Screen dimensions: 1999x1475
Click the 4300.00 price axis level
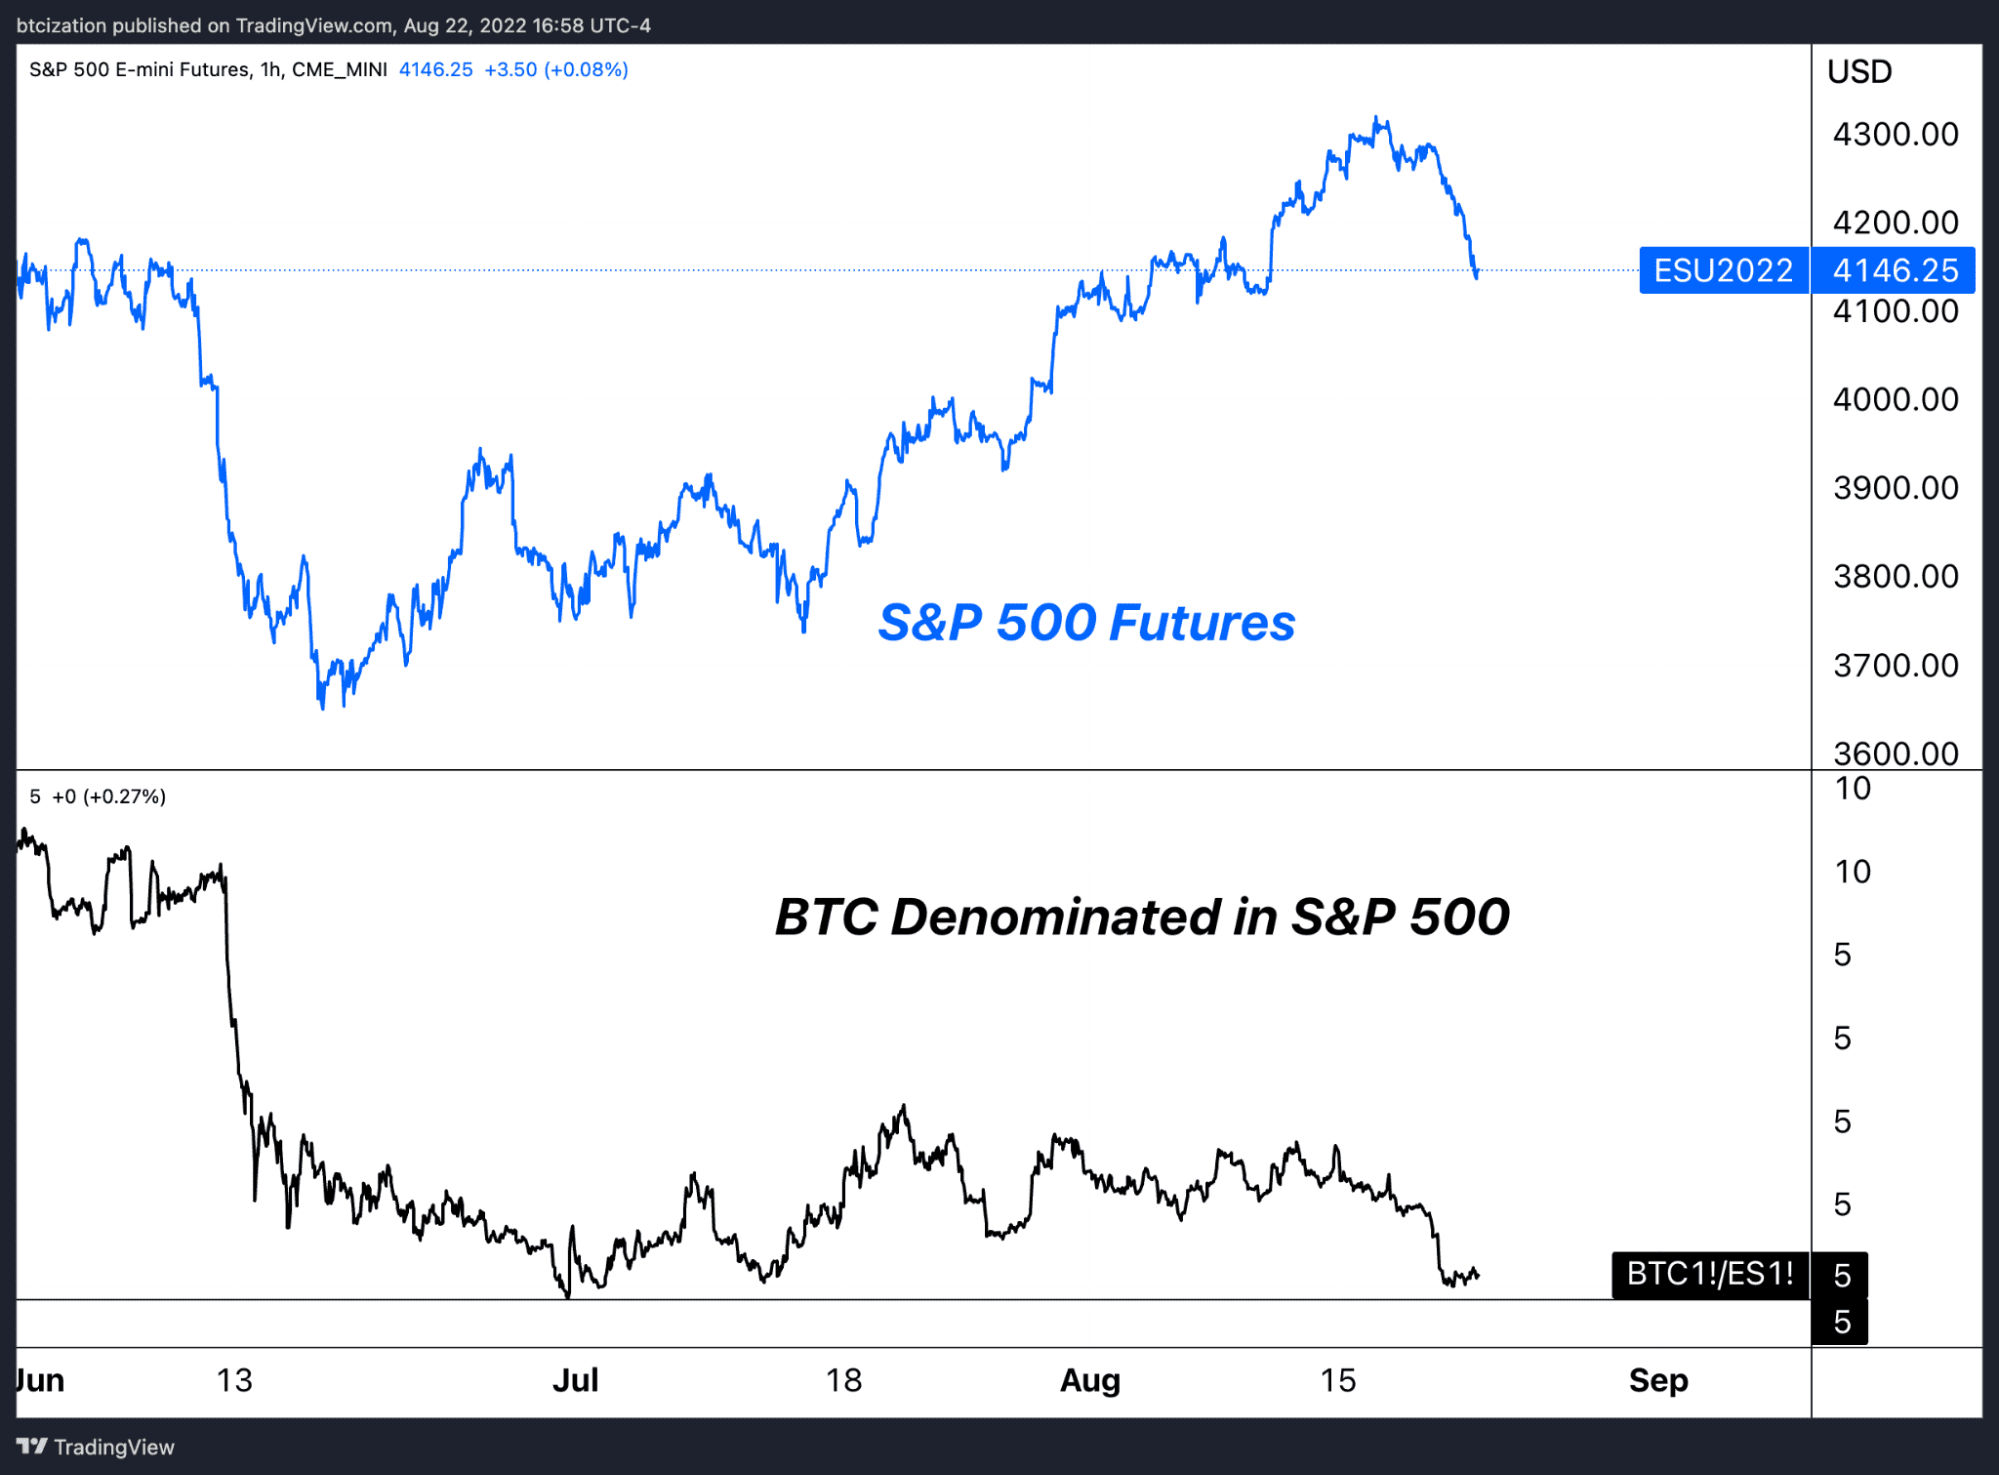pyautogui.click(x=1895, y=134)
